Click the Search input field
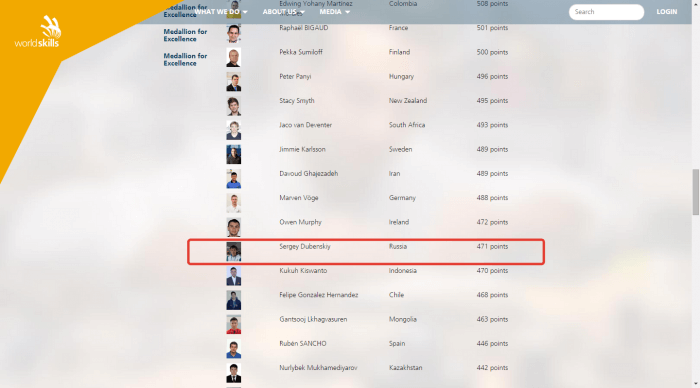700x388 pixels. click(x=606, y=12)
